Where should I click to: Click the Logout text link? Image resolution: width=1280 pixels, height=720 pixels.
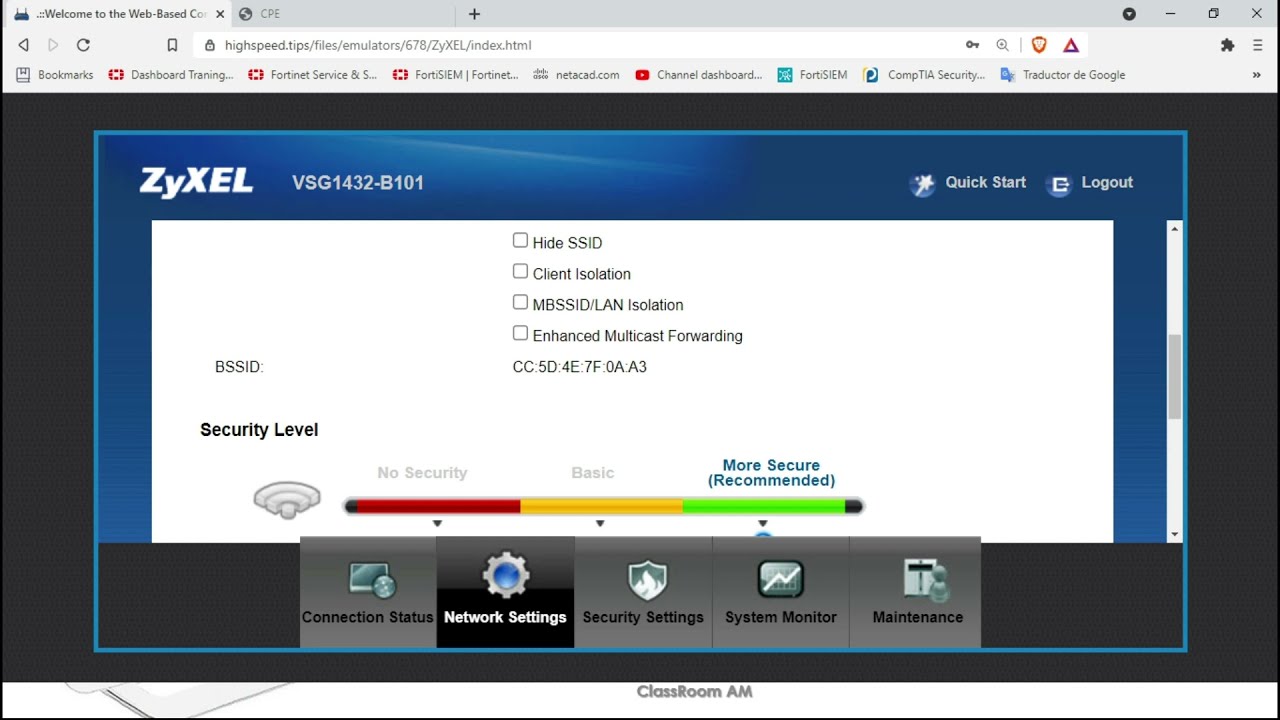pos(1107,182)
